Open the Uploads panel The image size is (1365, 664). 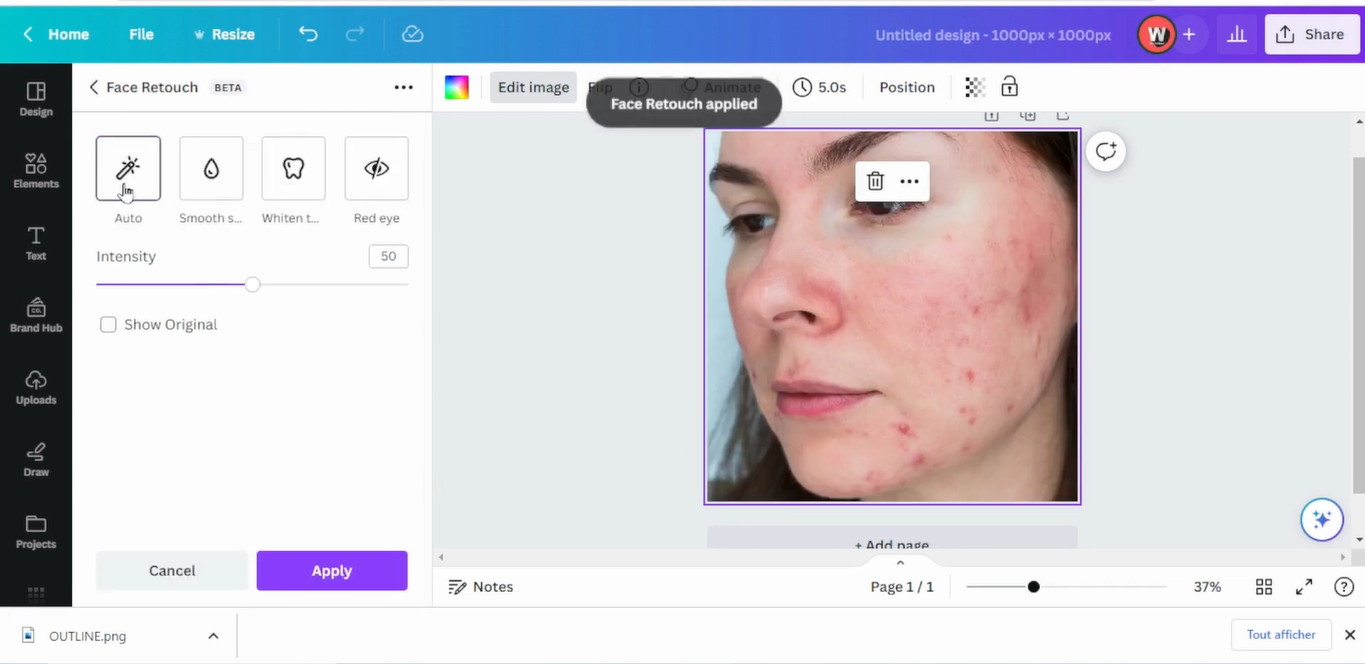36,388
